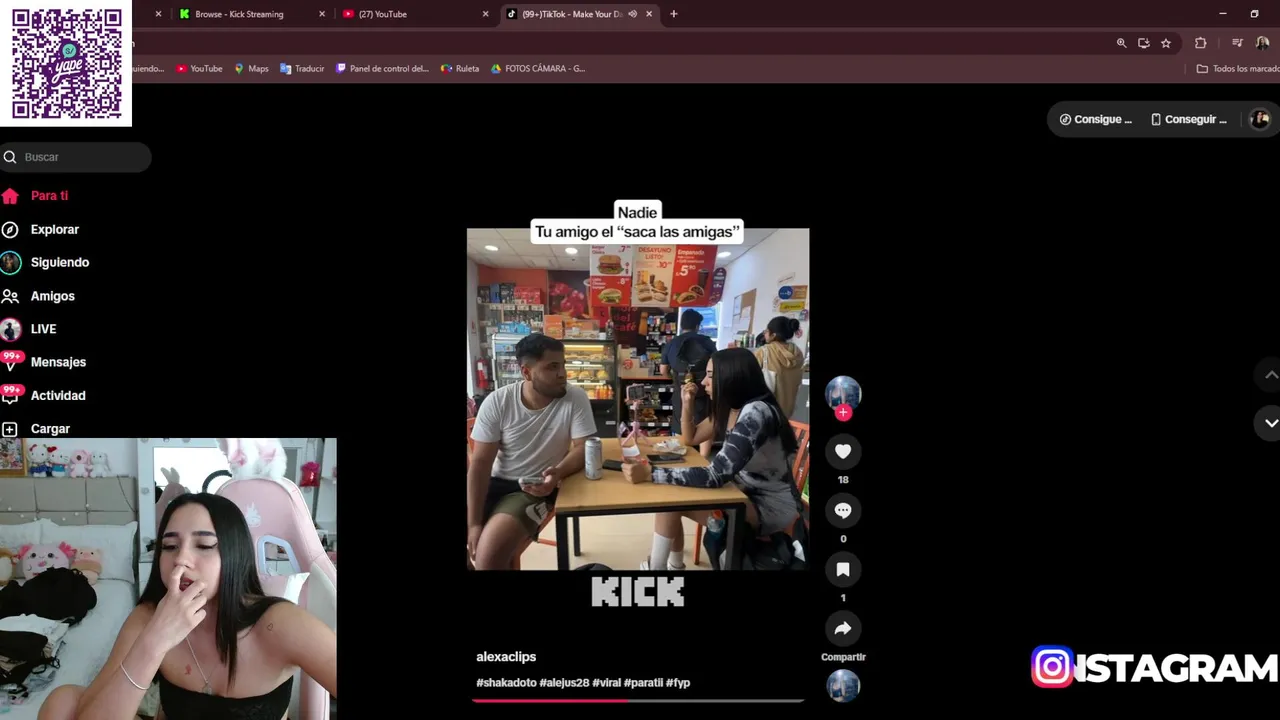Viewport: 1280px width, 720px height.
Task: Like the video with heart icon
Action: click(x=843, y=452)
